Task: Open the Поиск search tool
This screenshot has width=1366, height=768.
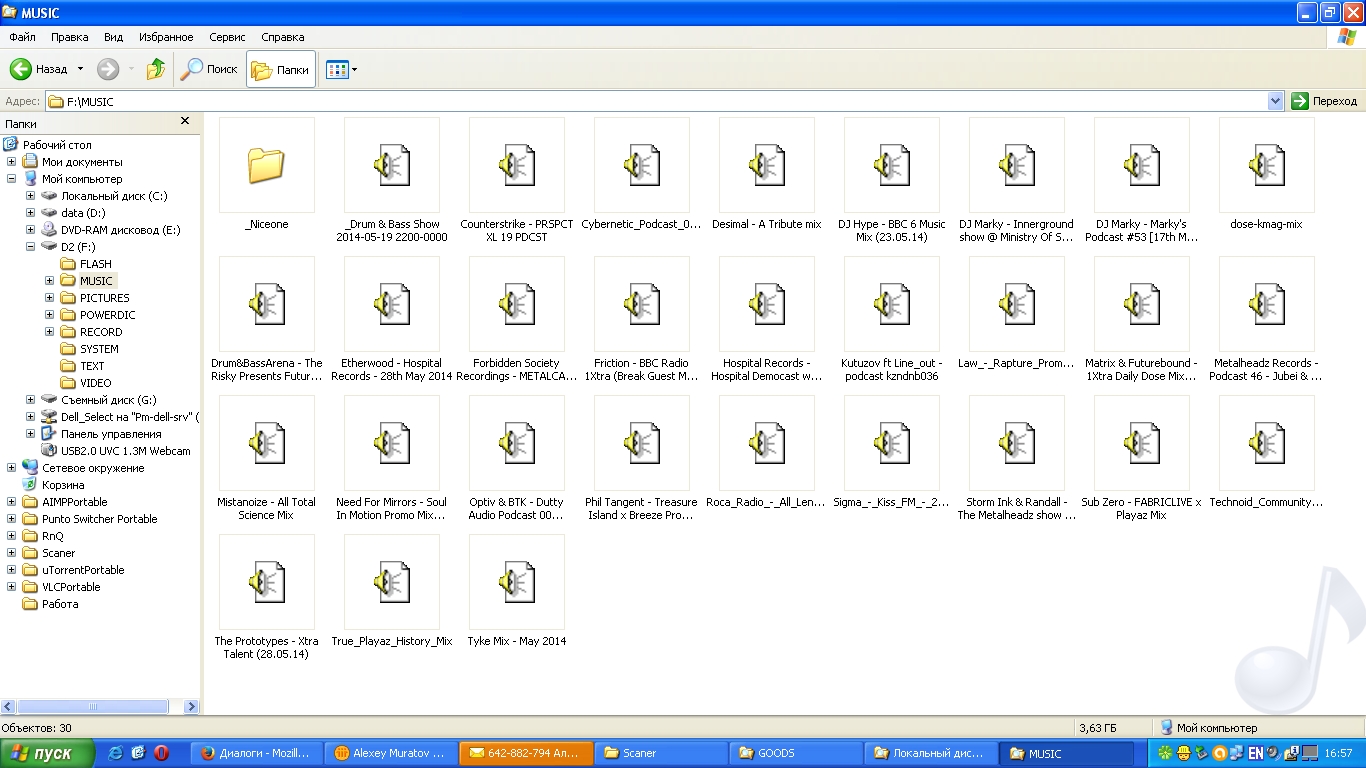Action: (x=209, y=69)
